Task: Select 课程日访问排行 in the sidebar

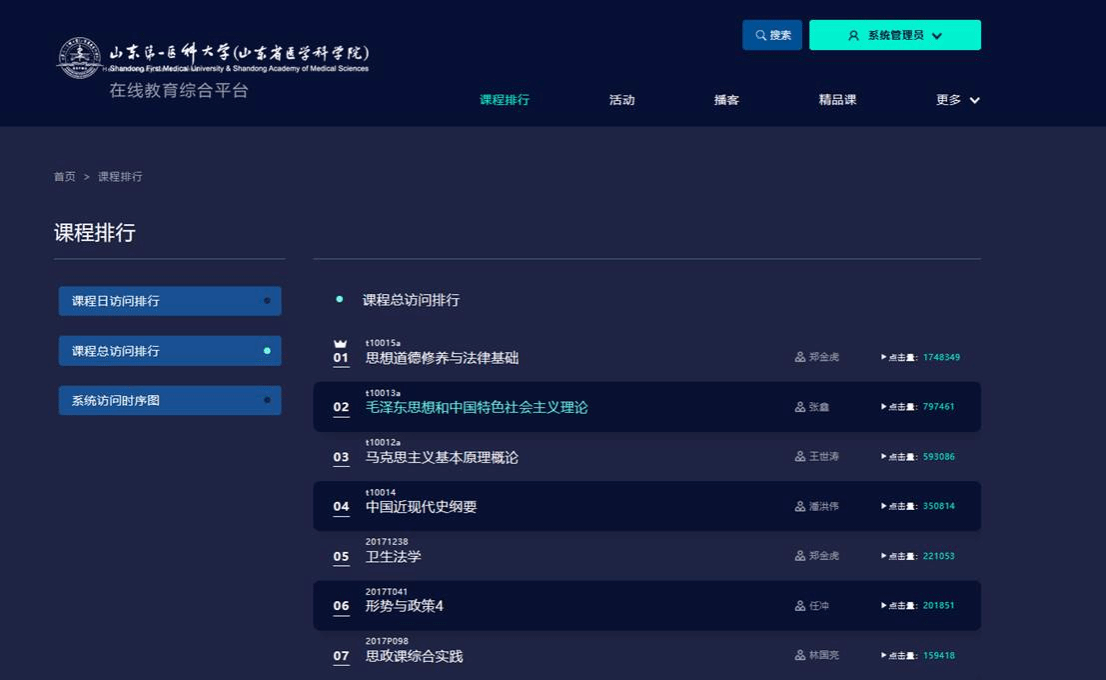Action: pos(169,301)
